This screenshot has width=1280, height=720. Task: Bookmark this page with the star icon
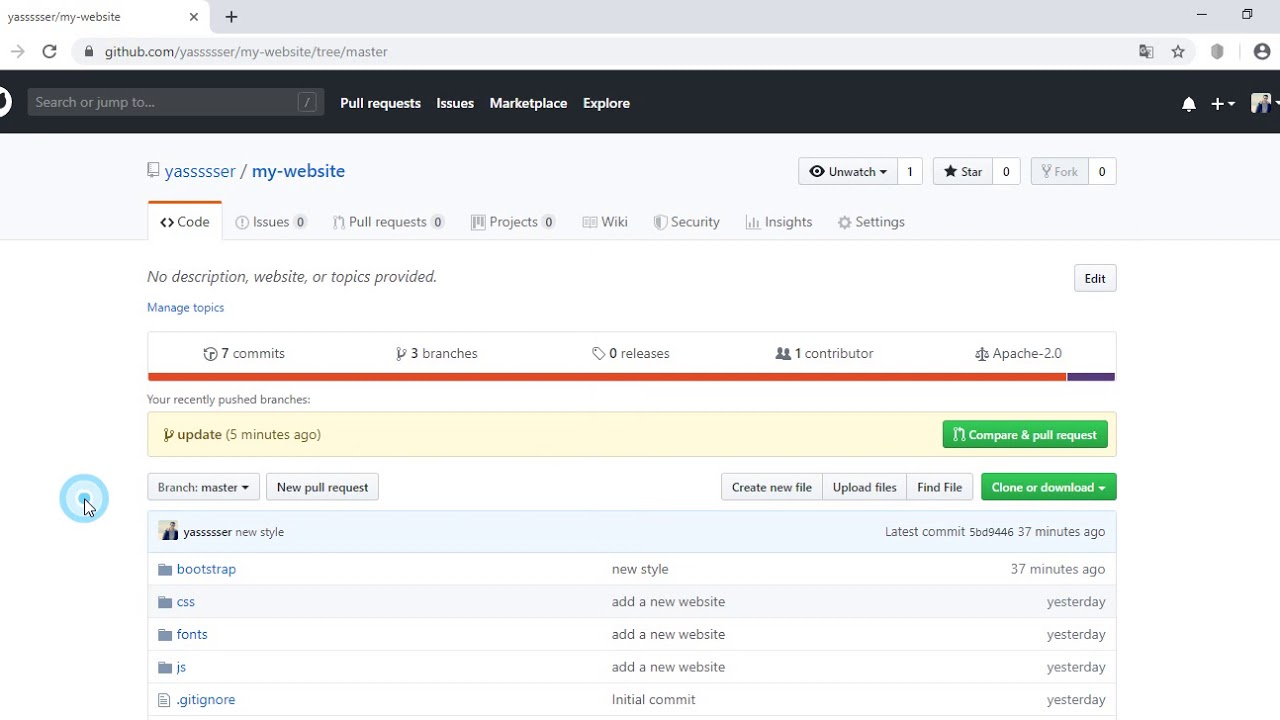1178,52
